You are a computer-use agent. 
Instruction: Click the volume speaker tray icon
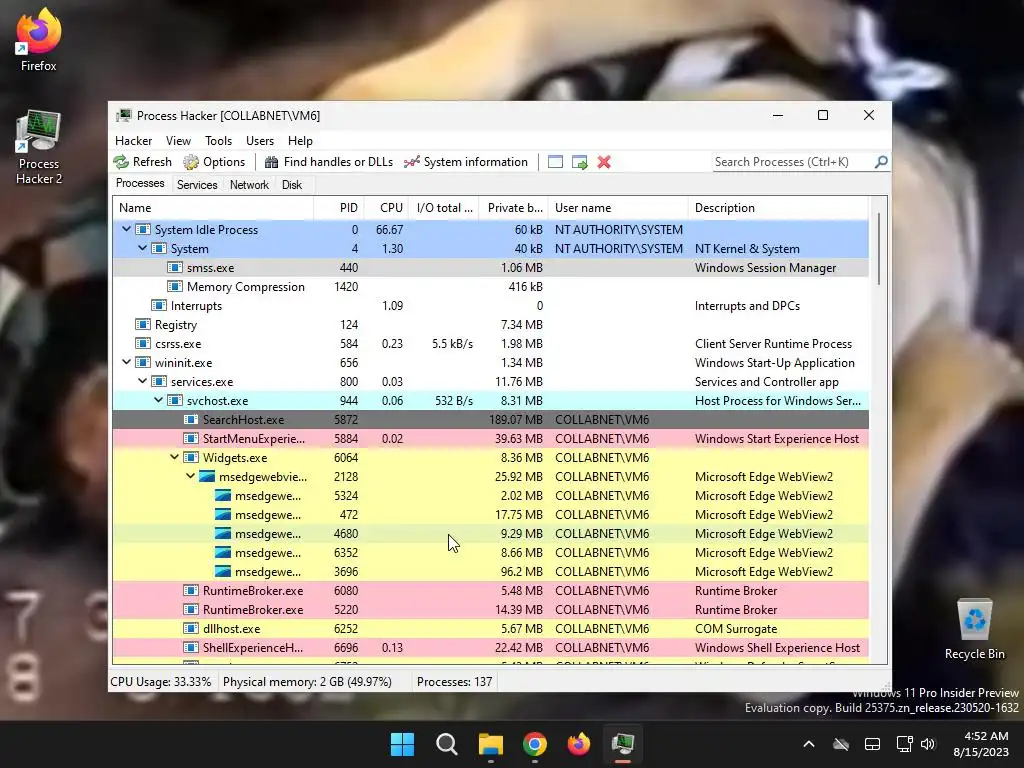pyautogui.click(x=928, y=744)
